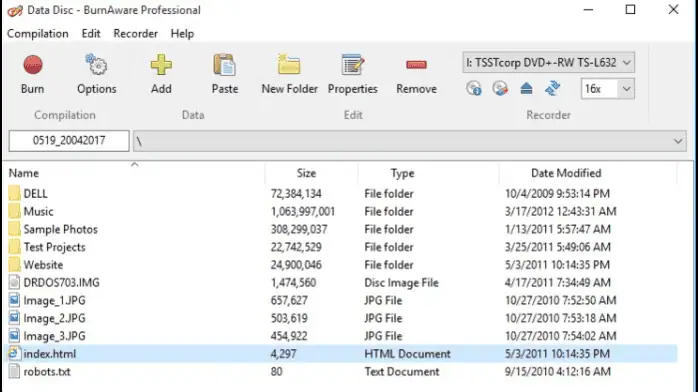Open the Compilation menu
The image size is (698, 392).
(x=38, y=34)
